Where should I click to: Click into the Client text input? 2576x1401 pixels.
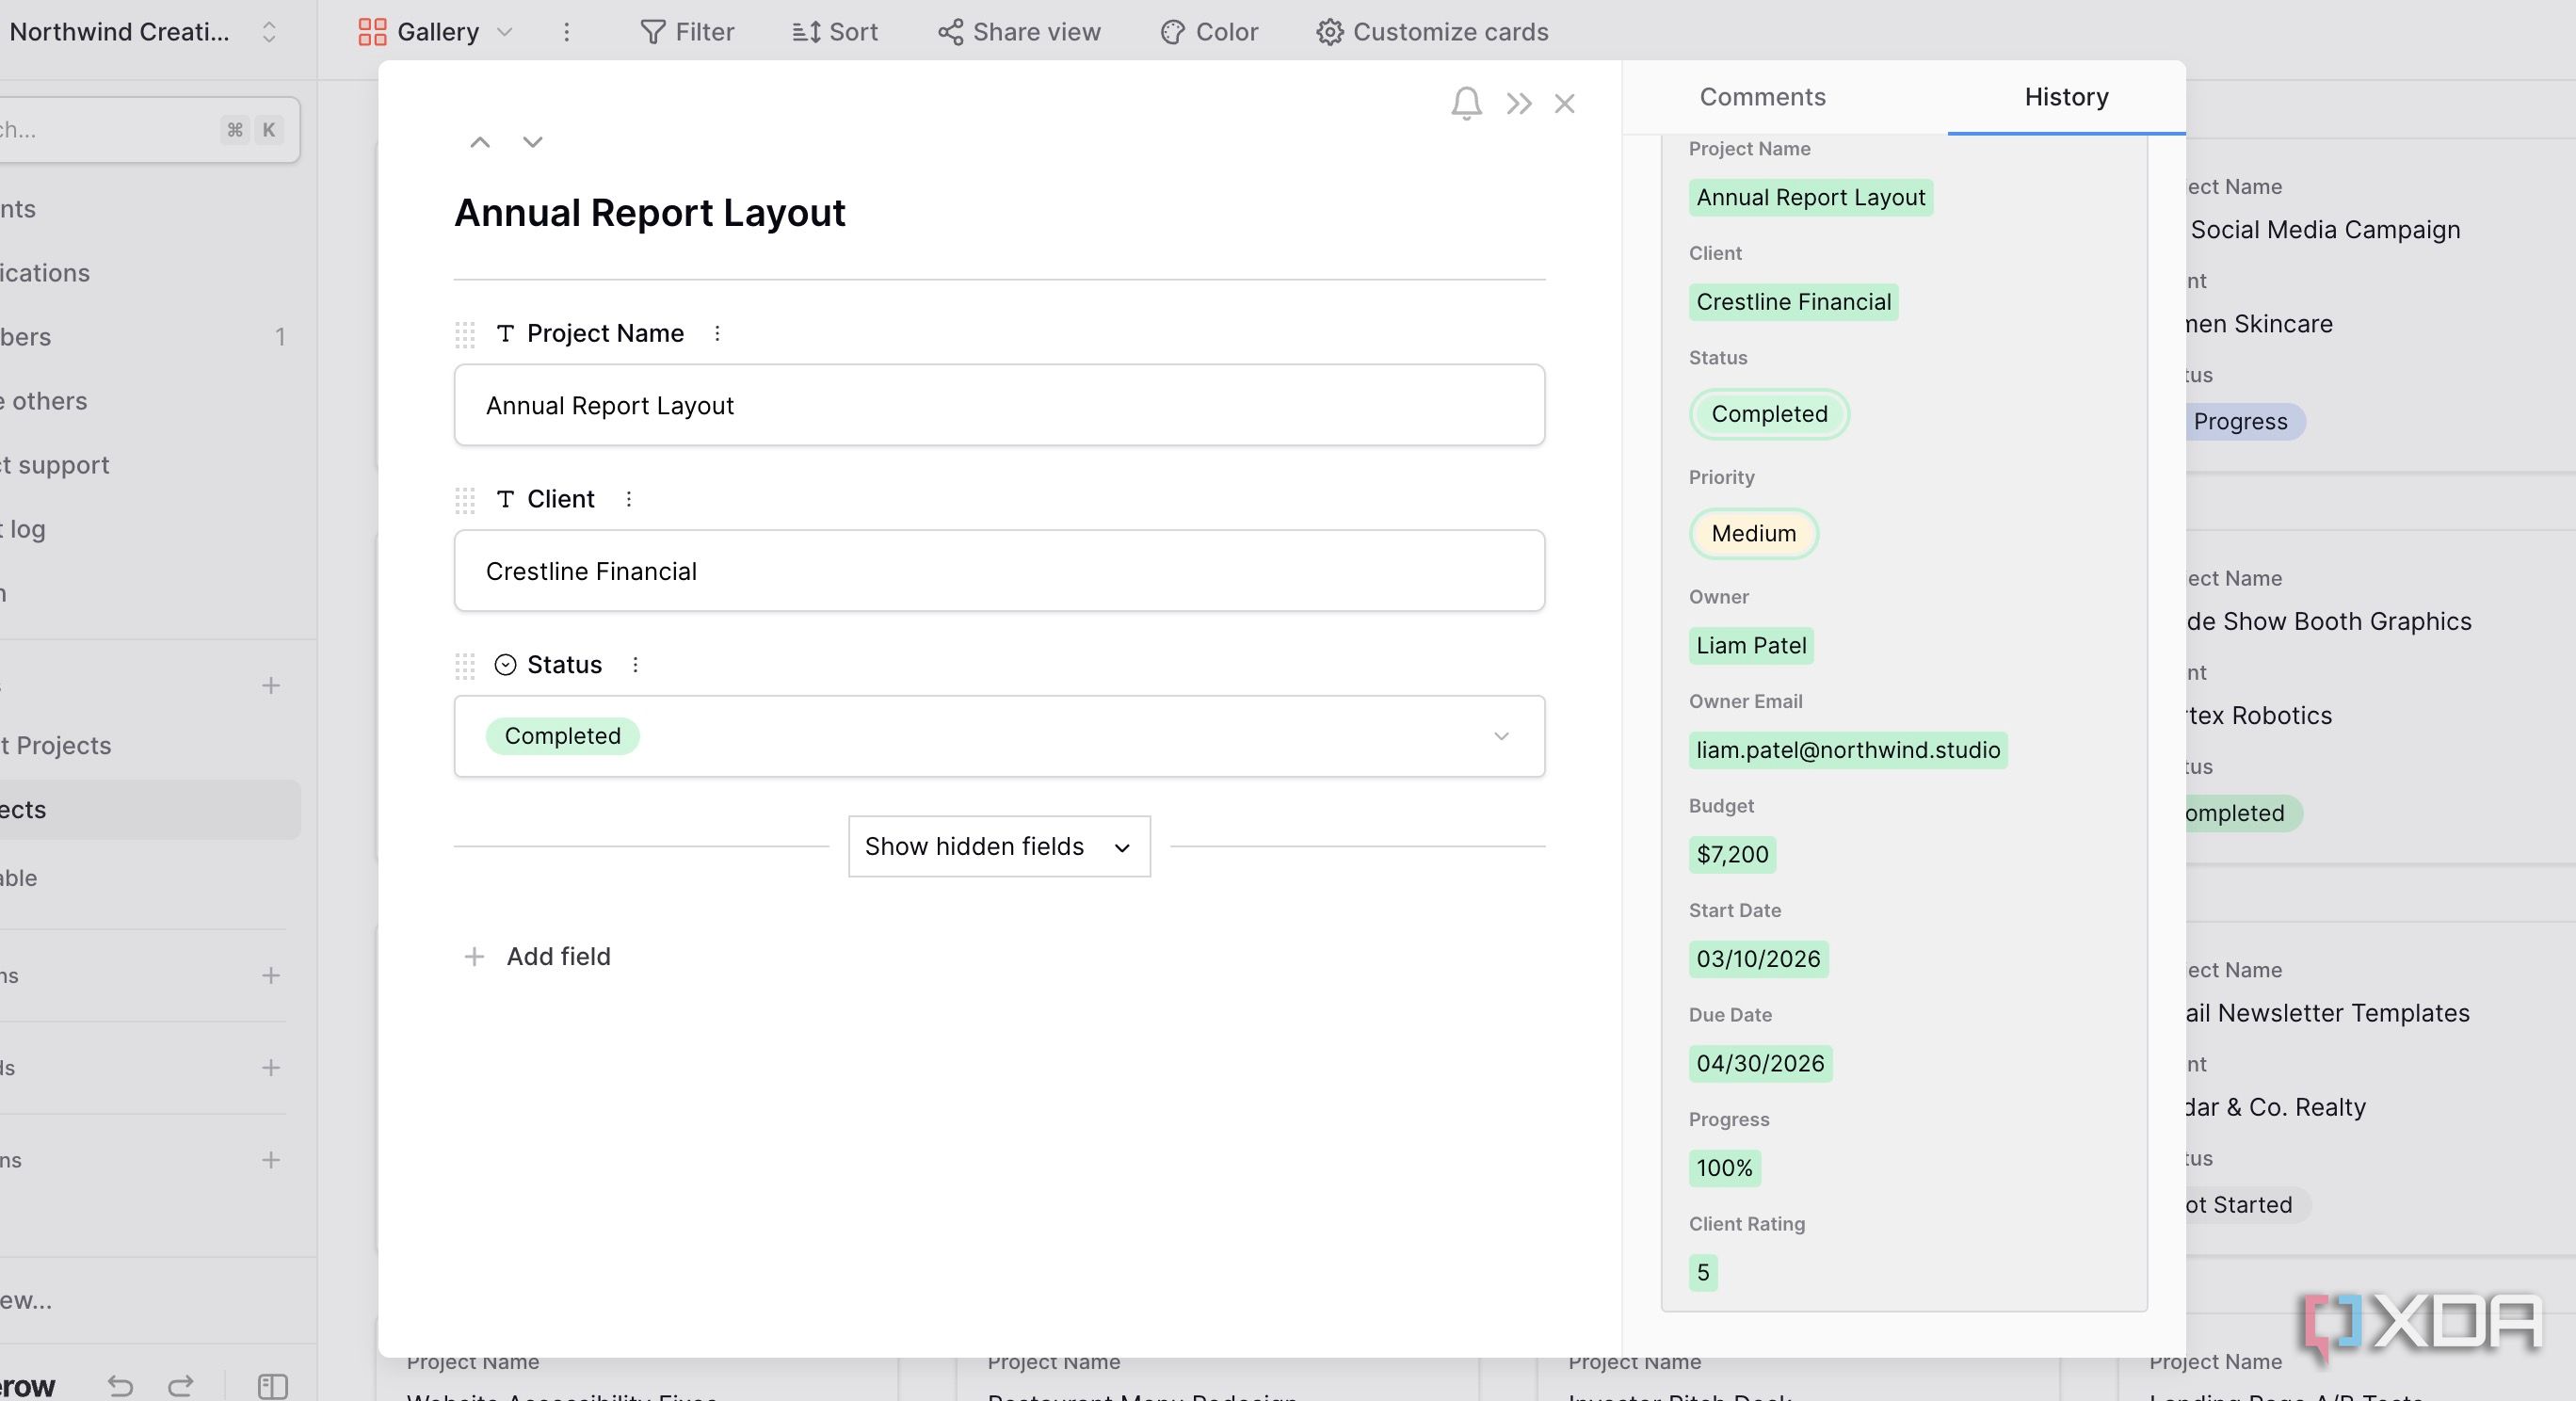pyautogui.click(x=999, y=571)
